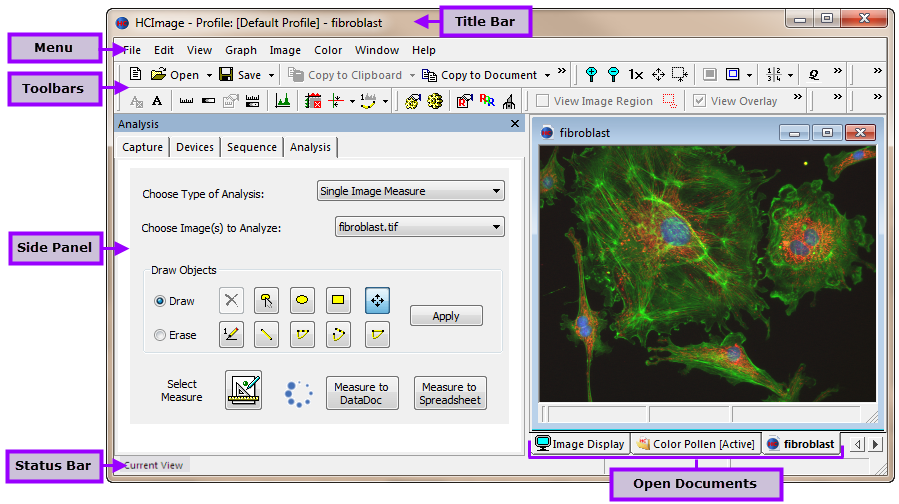Open the Help menu

coord(424,50)
